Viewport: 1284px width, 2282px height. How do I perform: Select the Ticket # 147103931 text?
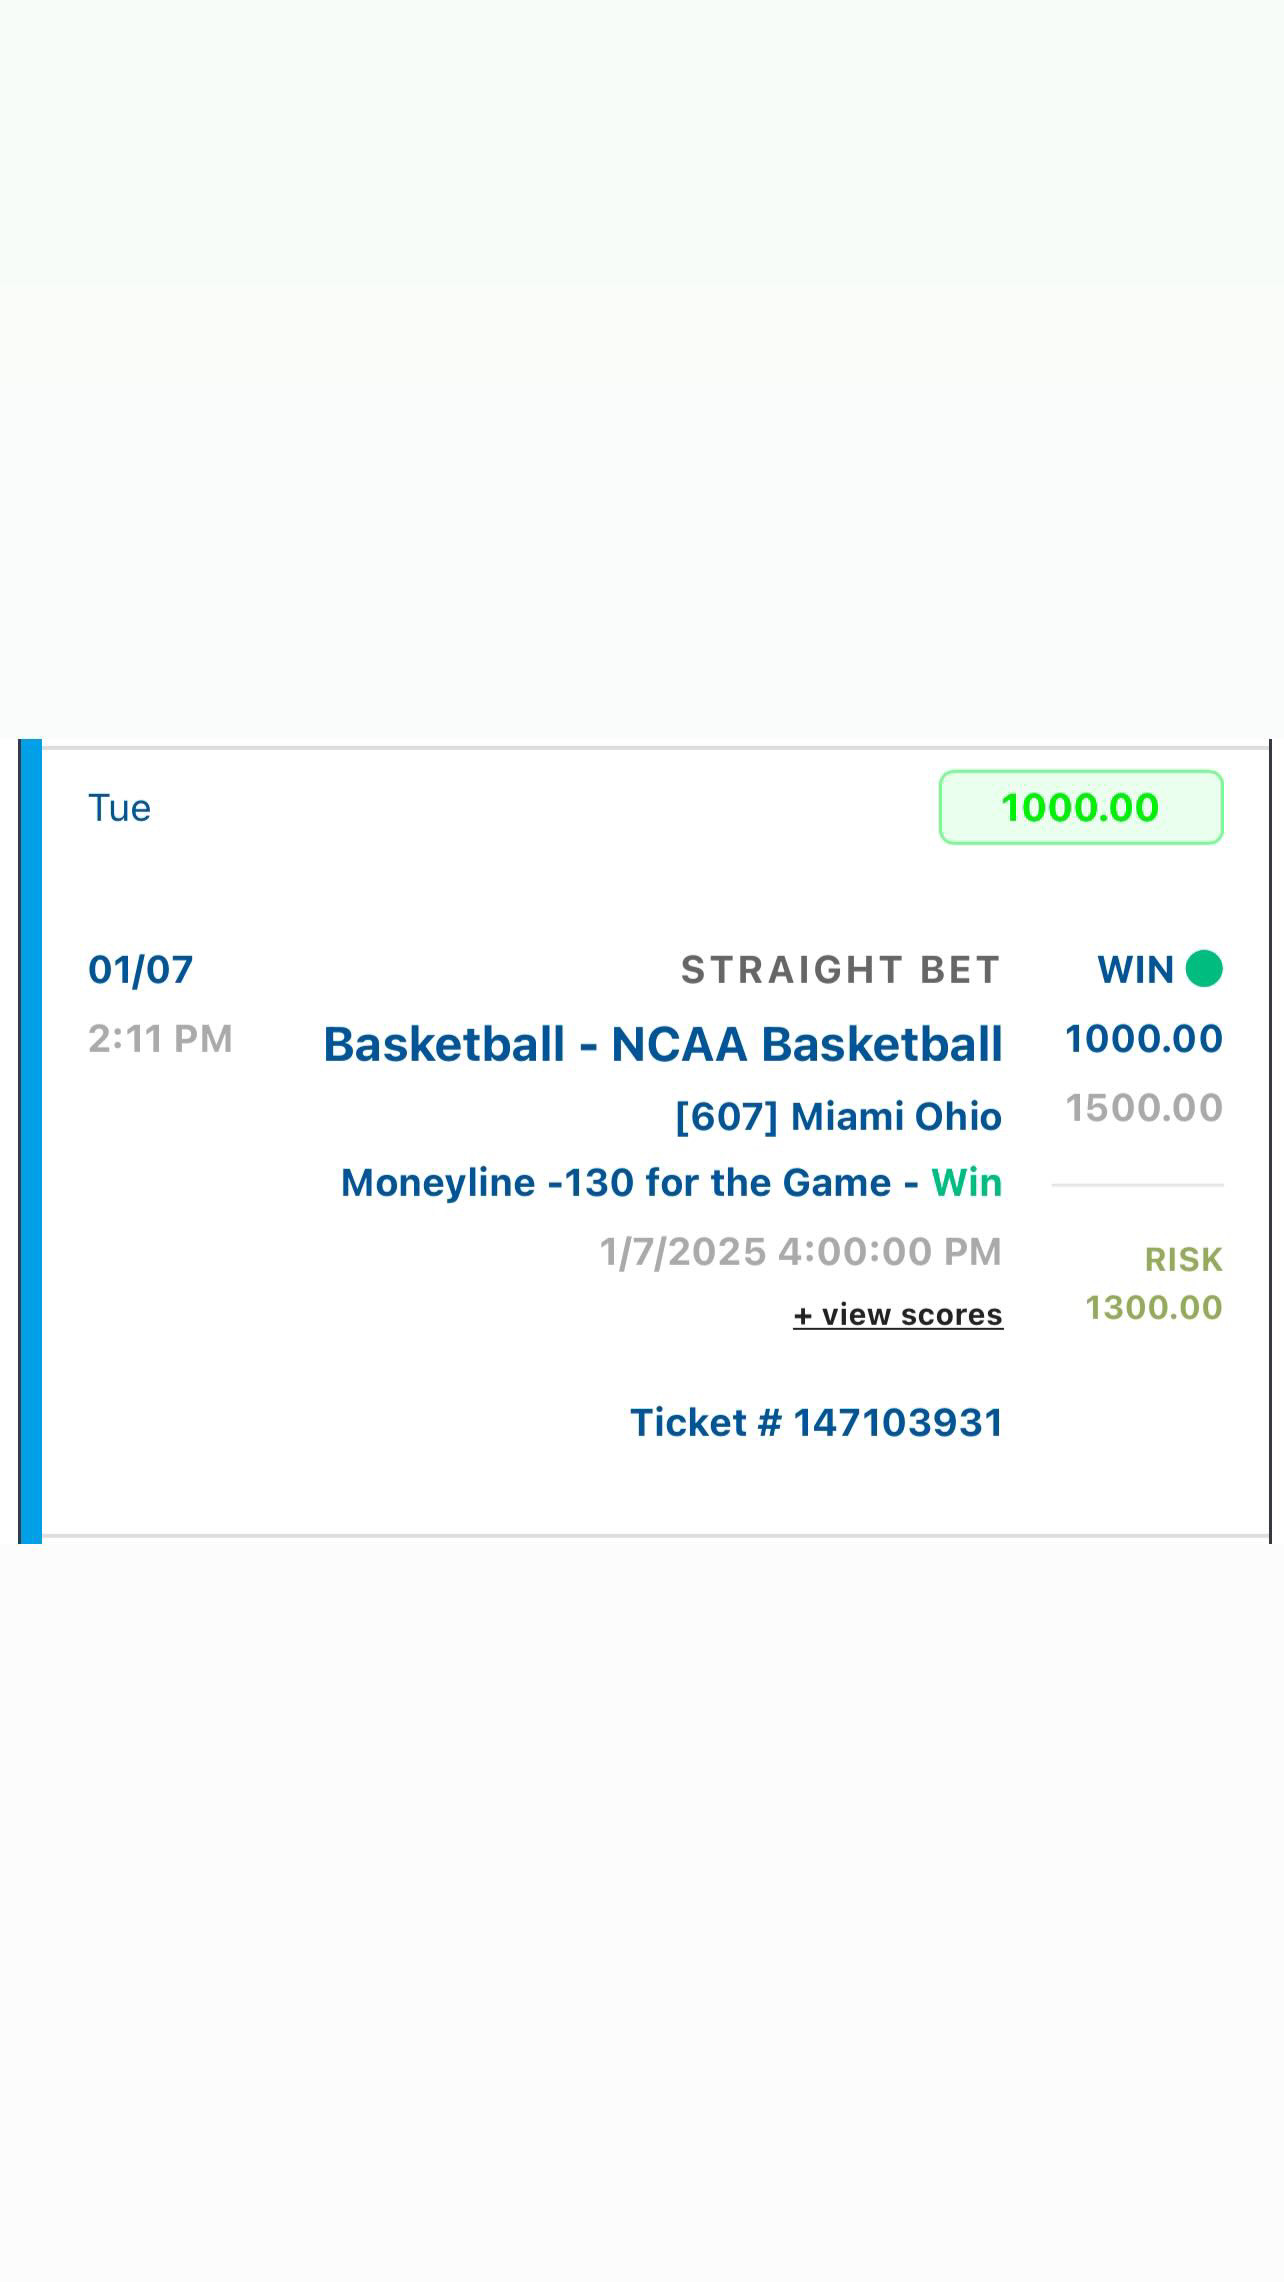816,1422
